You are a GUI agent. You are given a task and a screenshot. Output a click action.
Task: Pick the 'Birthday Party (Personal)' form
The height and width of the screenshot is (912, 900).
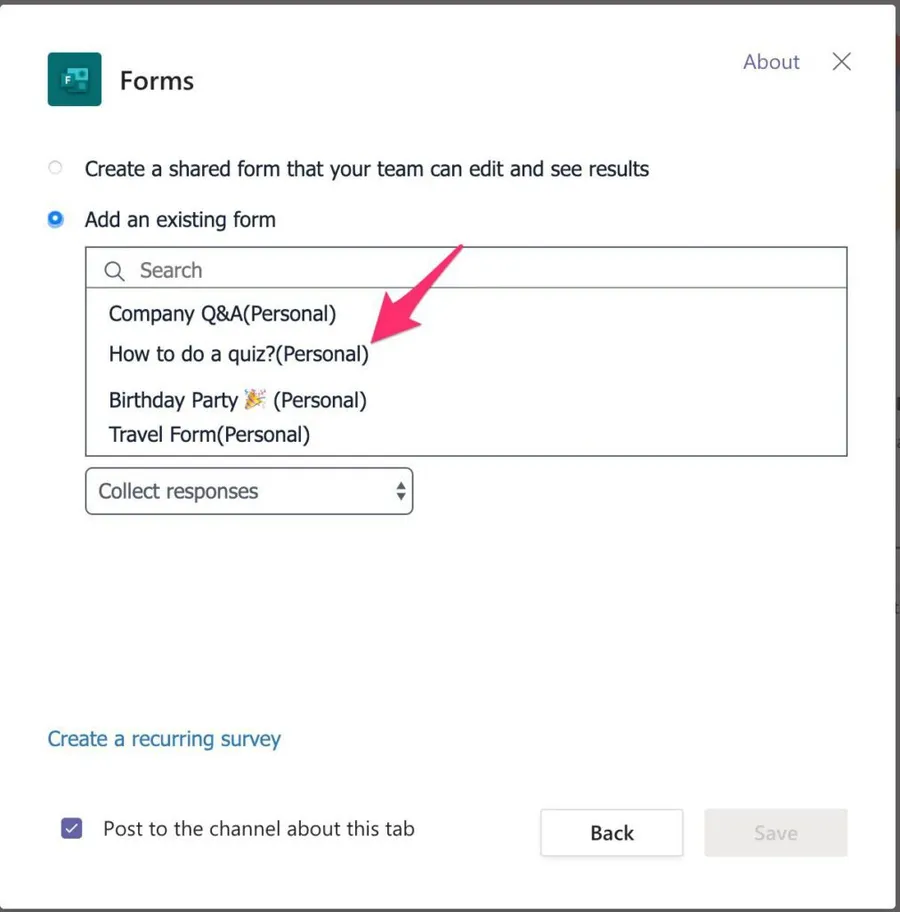pos(237,400)
